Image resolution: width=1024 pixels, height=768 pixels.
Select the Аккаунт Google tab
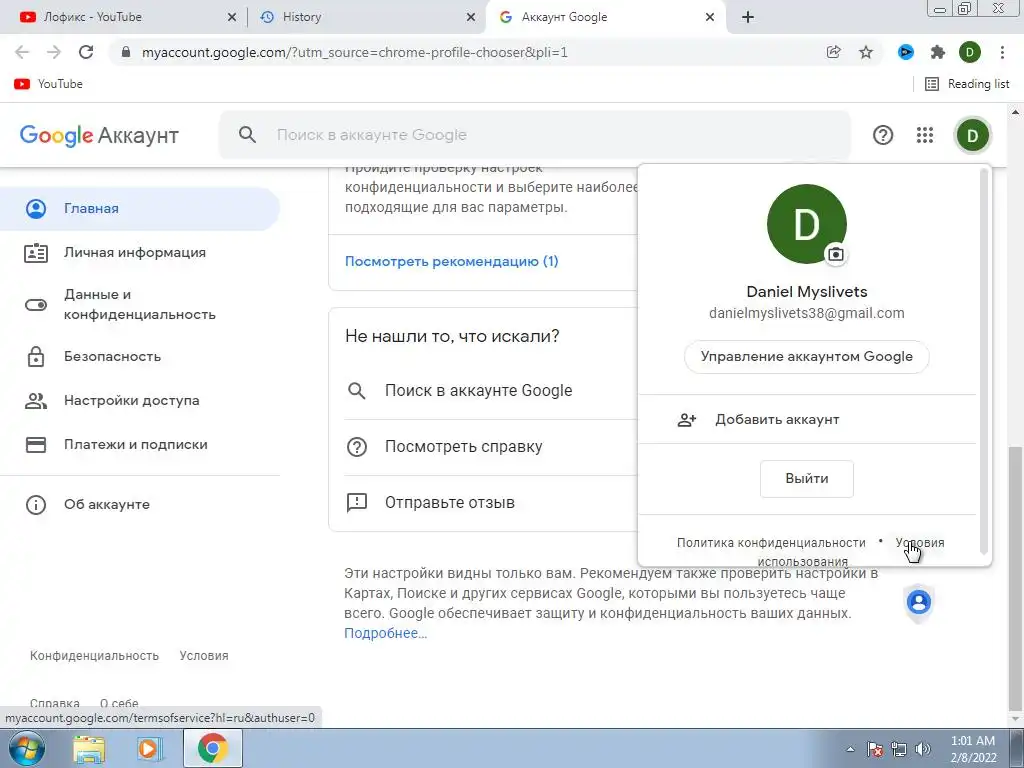(x=604, y=17)
